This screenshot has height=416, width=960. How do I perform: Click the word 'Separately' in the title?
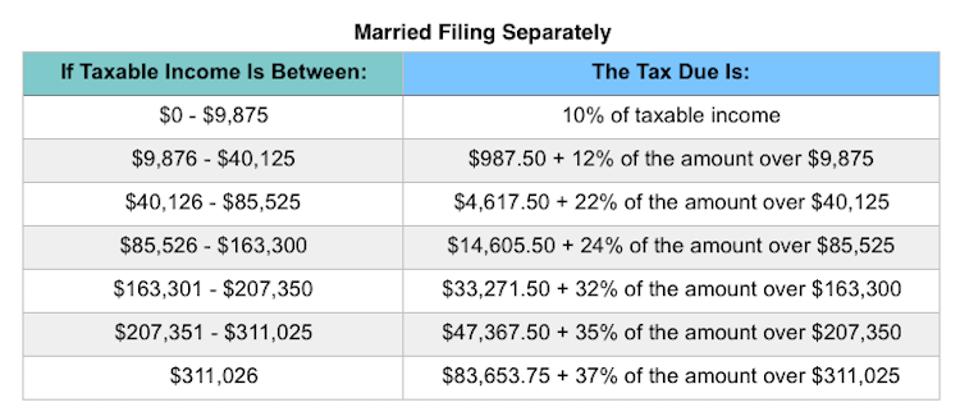point(556,32)
